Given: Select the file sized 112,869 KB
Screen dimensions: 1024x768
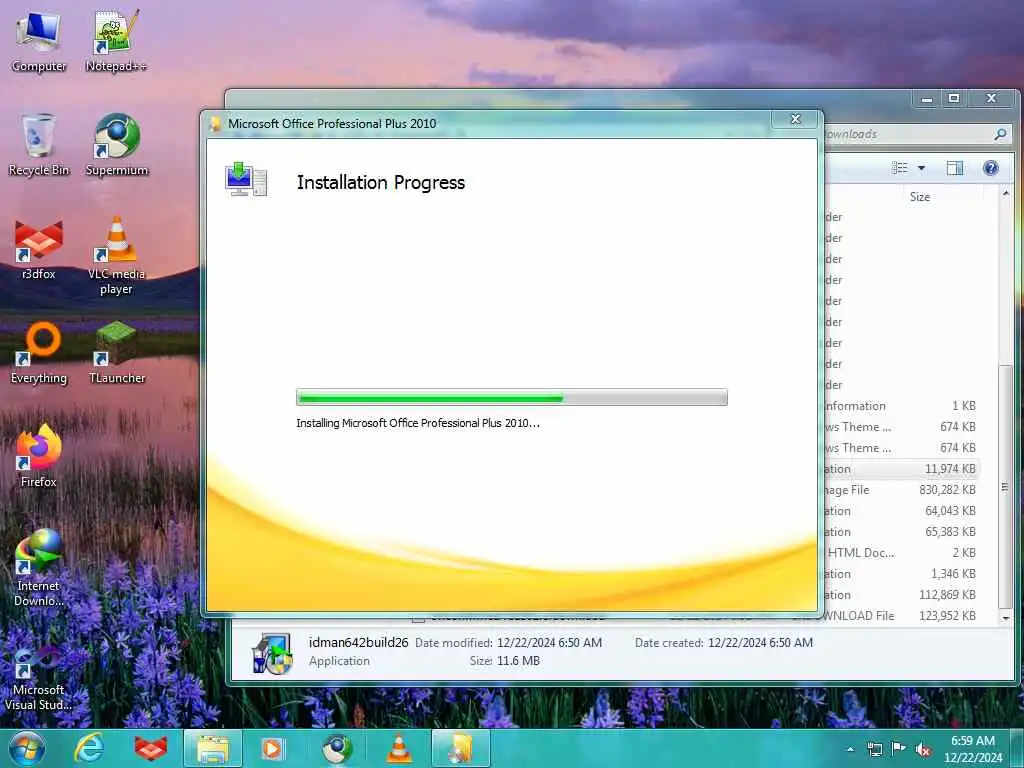Looking at the screenshot, I should click(x=901, y=595).
